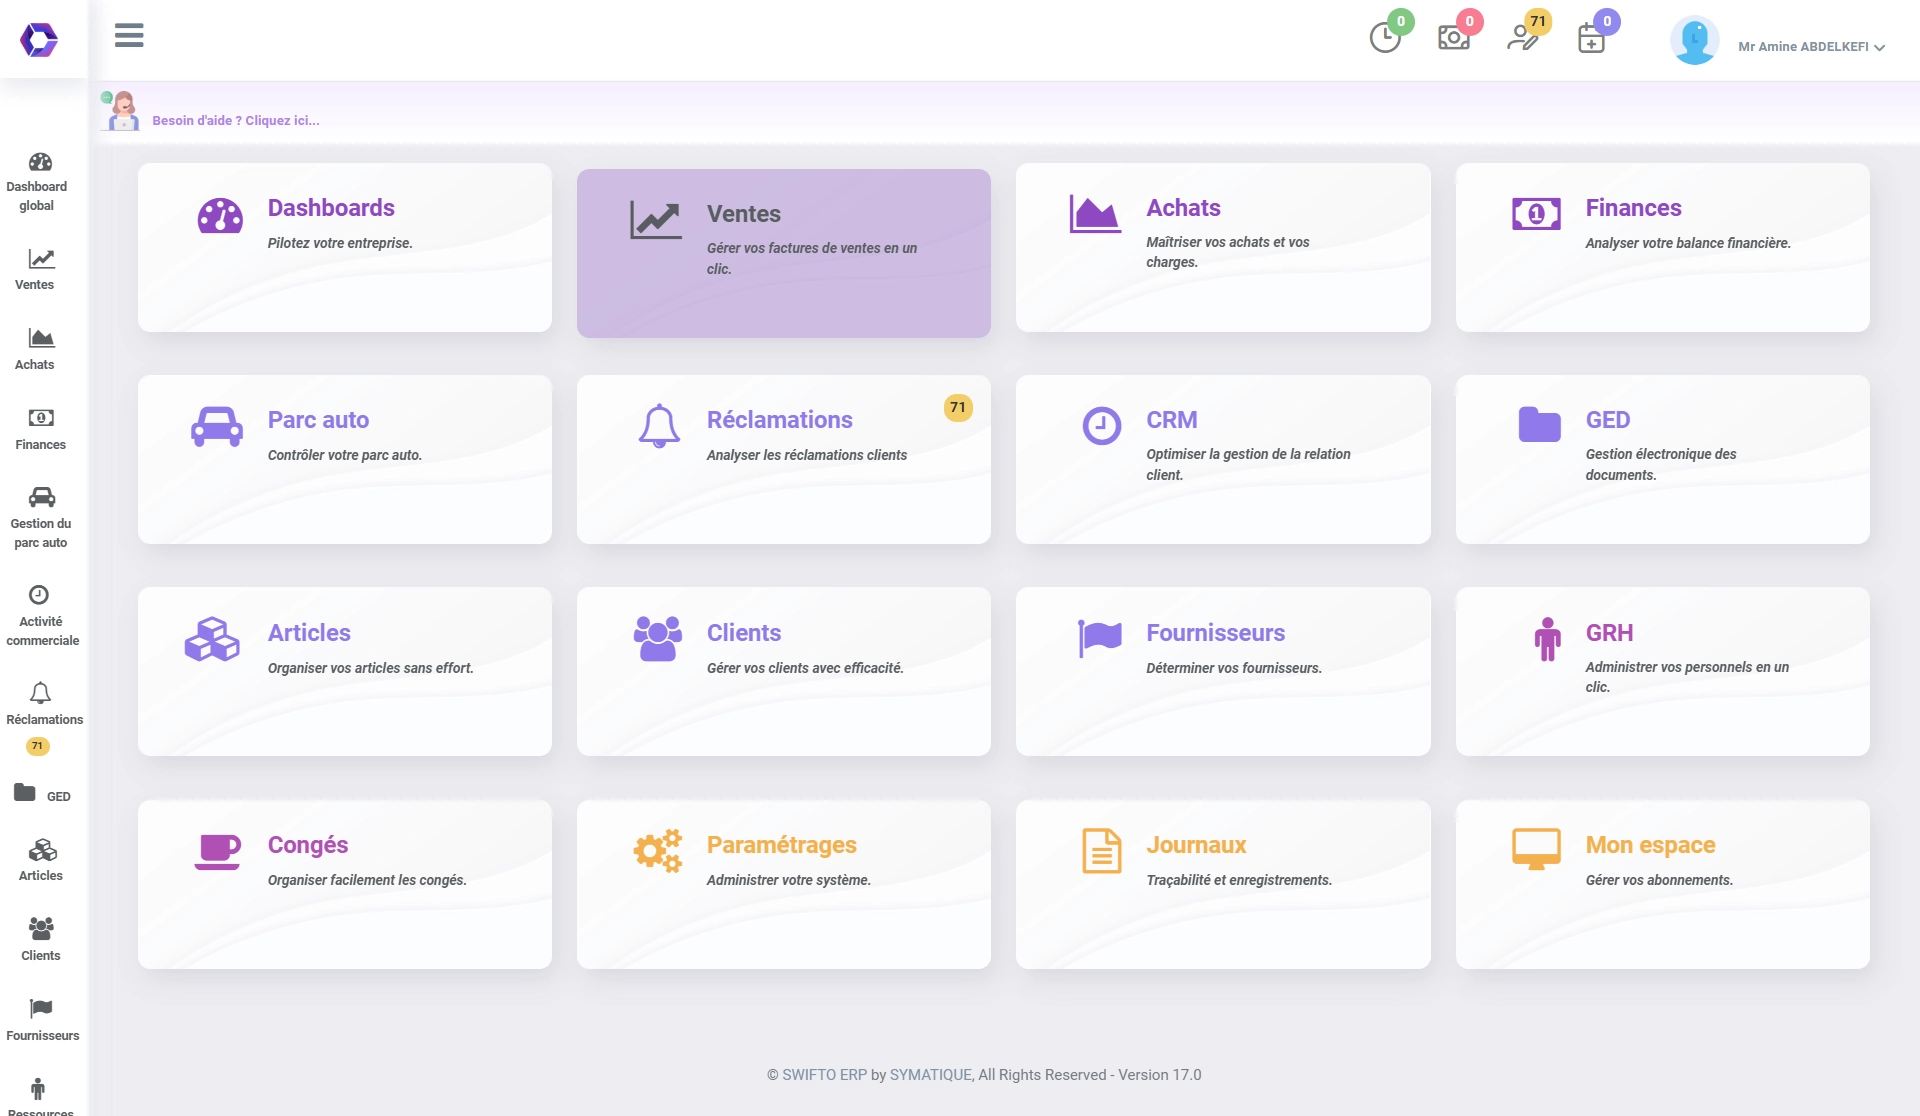
Task: Open the user-edit icon with badge 71
Action: point(1522,38)
